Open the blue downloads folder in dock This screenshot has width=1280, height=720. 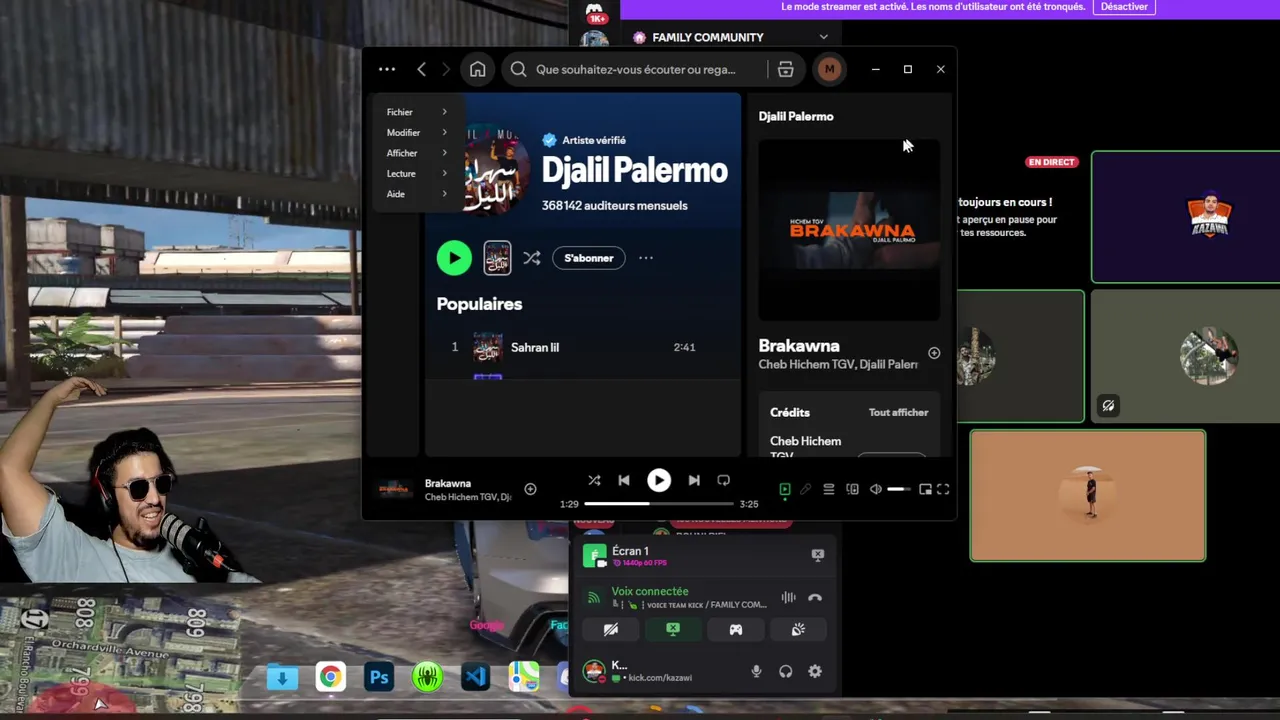282,677
